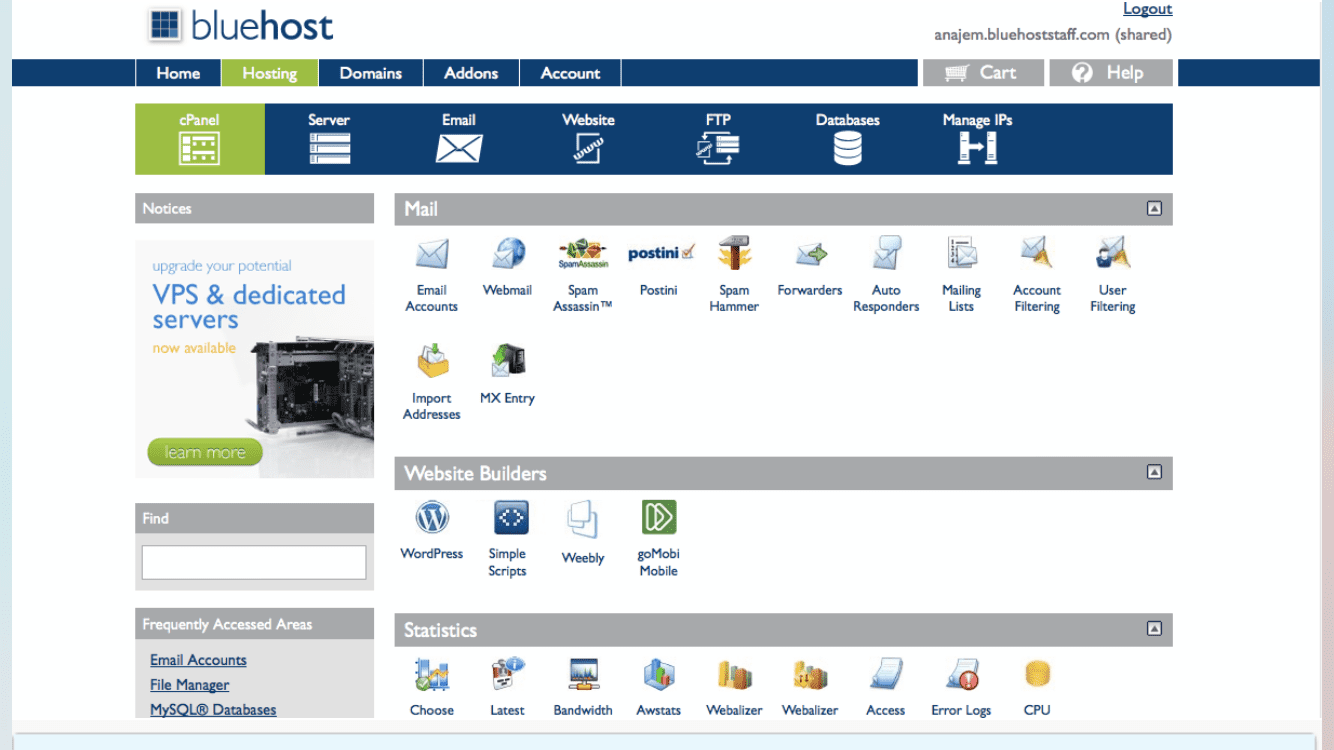Image resolution: width=1334 pixels, height=750 pixels.
Task: Open the shopping Cart
Action: tap(983, 73)
